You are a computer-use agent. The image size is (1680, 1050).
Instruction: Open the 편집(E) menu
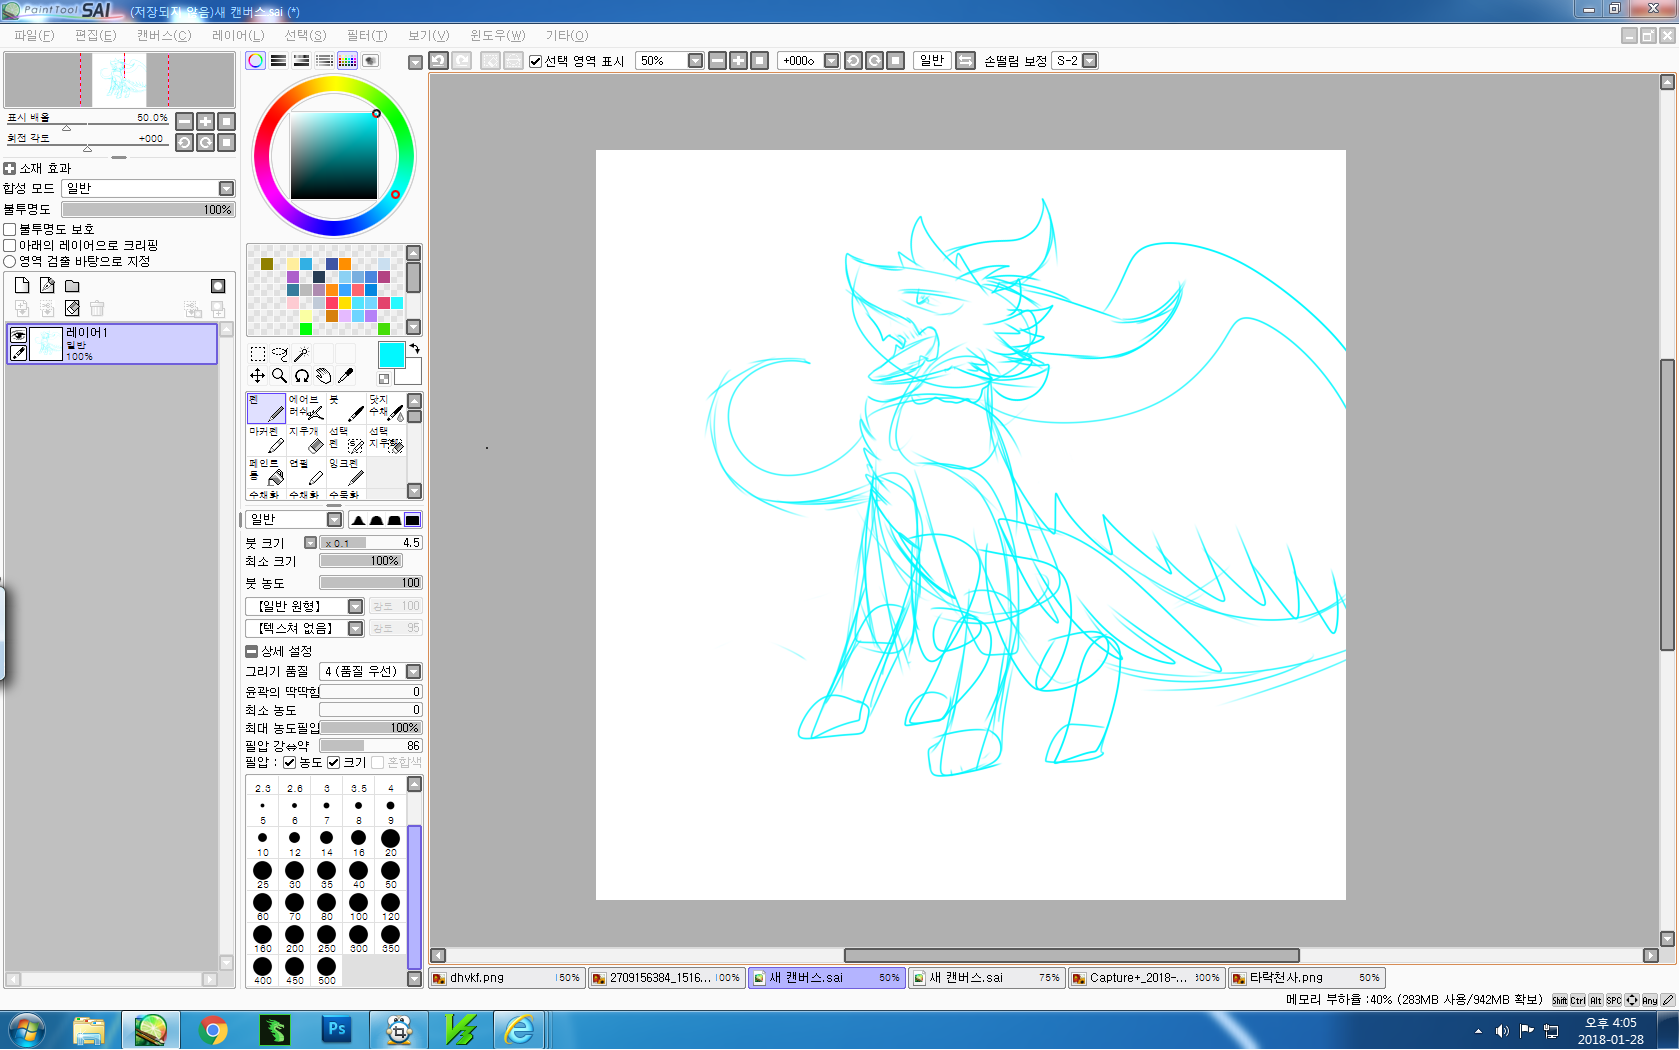coord(96,36)
